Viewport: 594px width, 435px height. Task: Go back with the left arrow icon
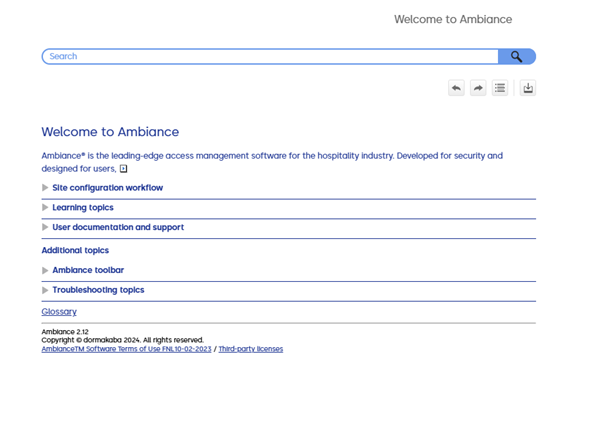pyautogui.click(x=456, y=88)
